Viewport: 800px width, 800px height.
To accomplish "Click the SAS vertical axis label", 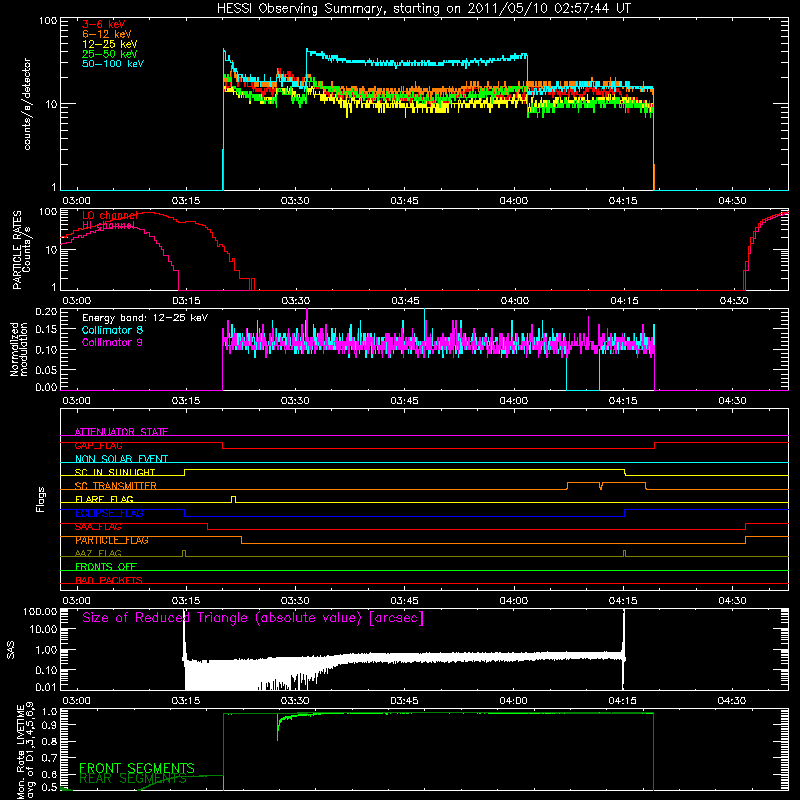I will point(11,649).
